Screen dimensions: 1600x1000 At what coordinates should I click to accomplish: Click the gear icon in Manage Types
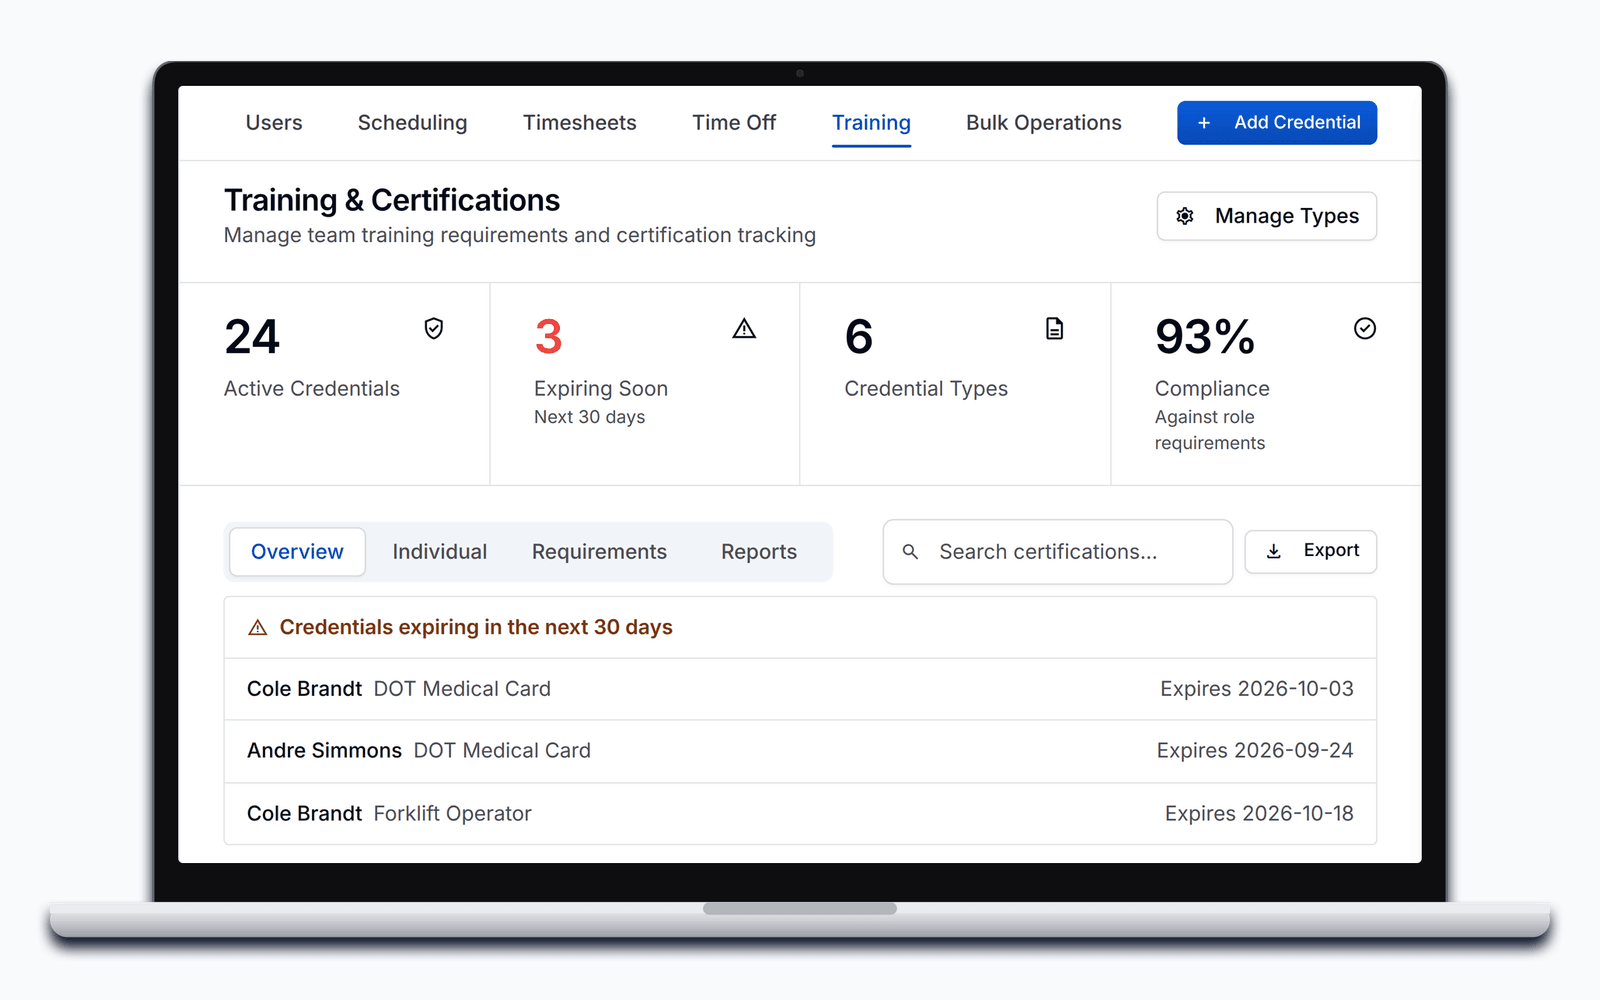point(1185,216)
